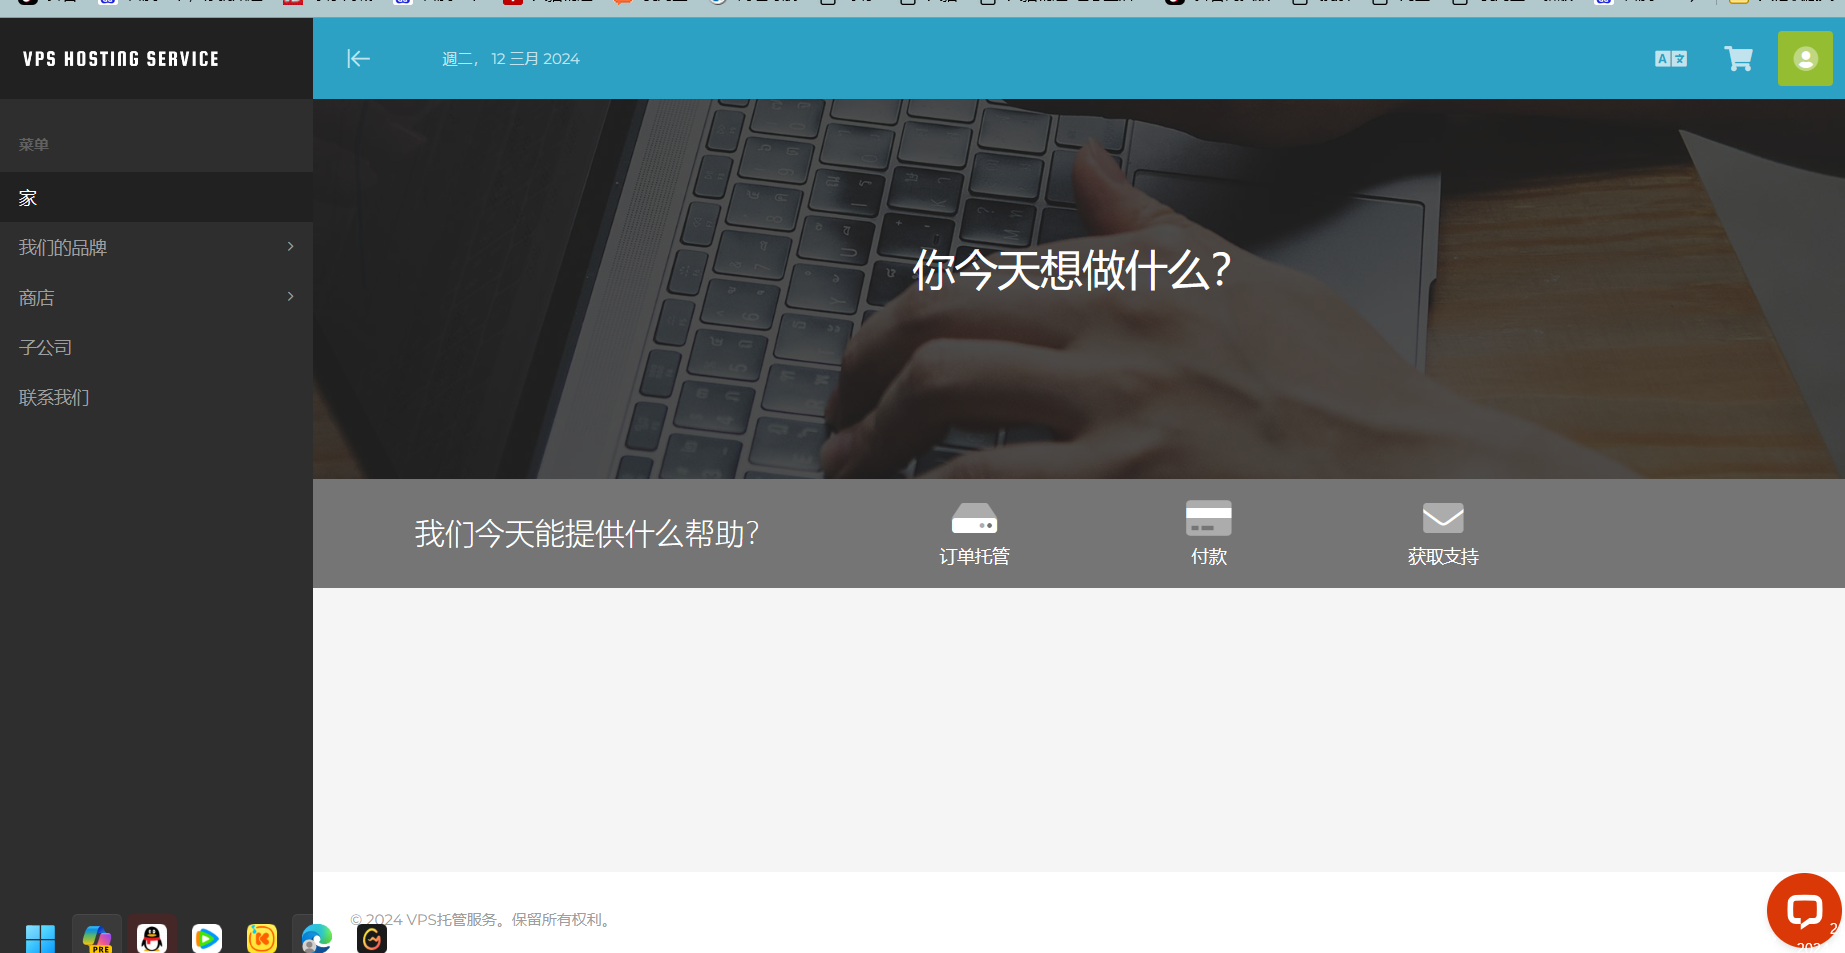The height and width of the screenshot is (953, 1845).
Task: Open the language translation icon
Action: (x=1670, y=59)
